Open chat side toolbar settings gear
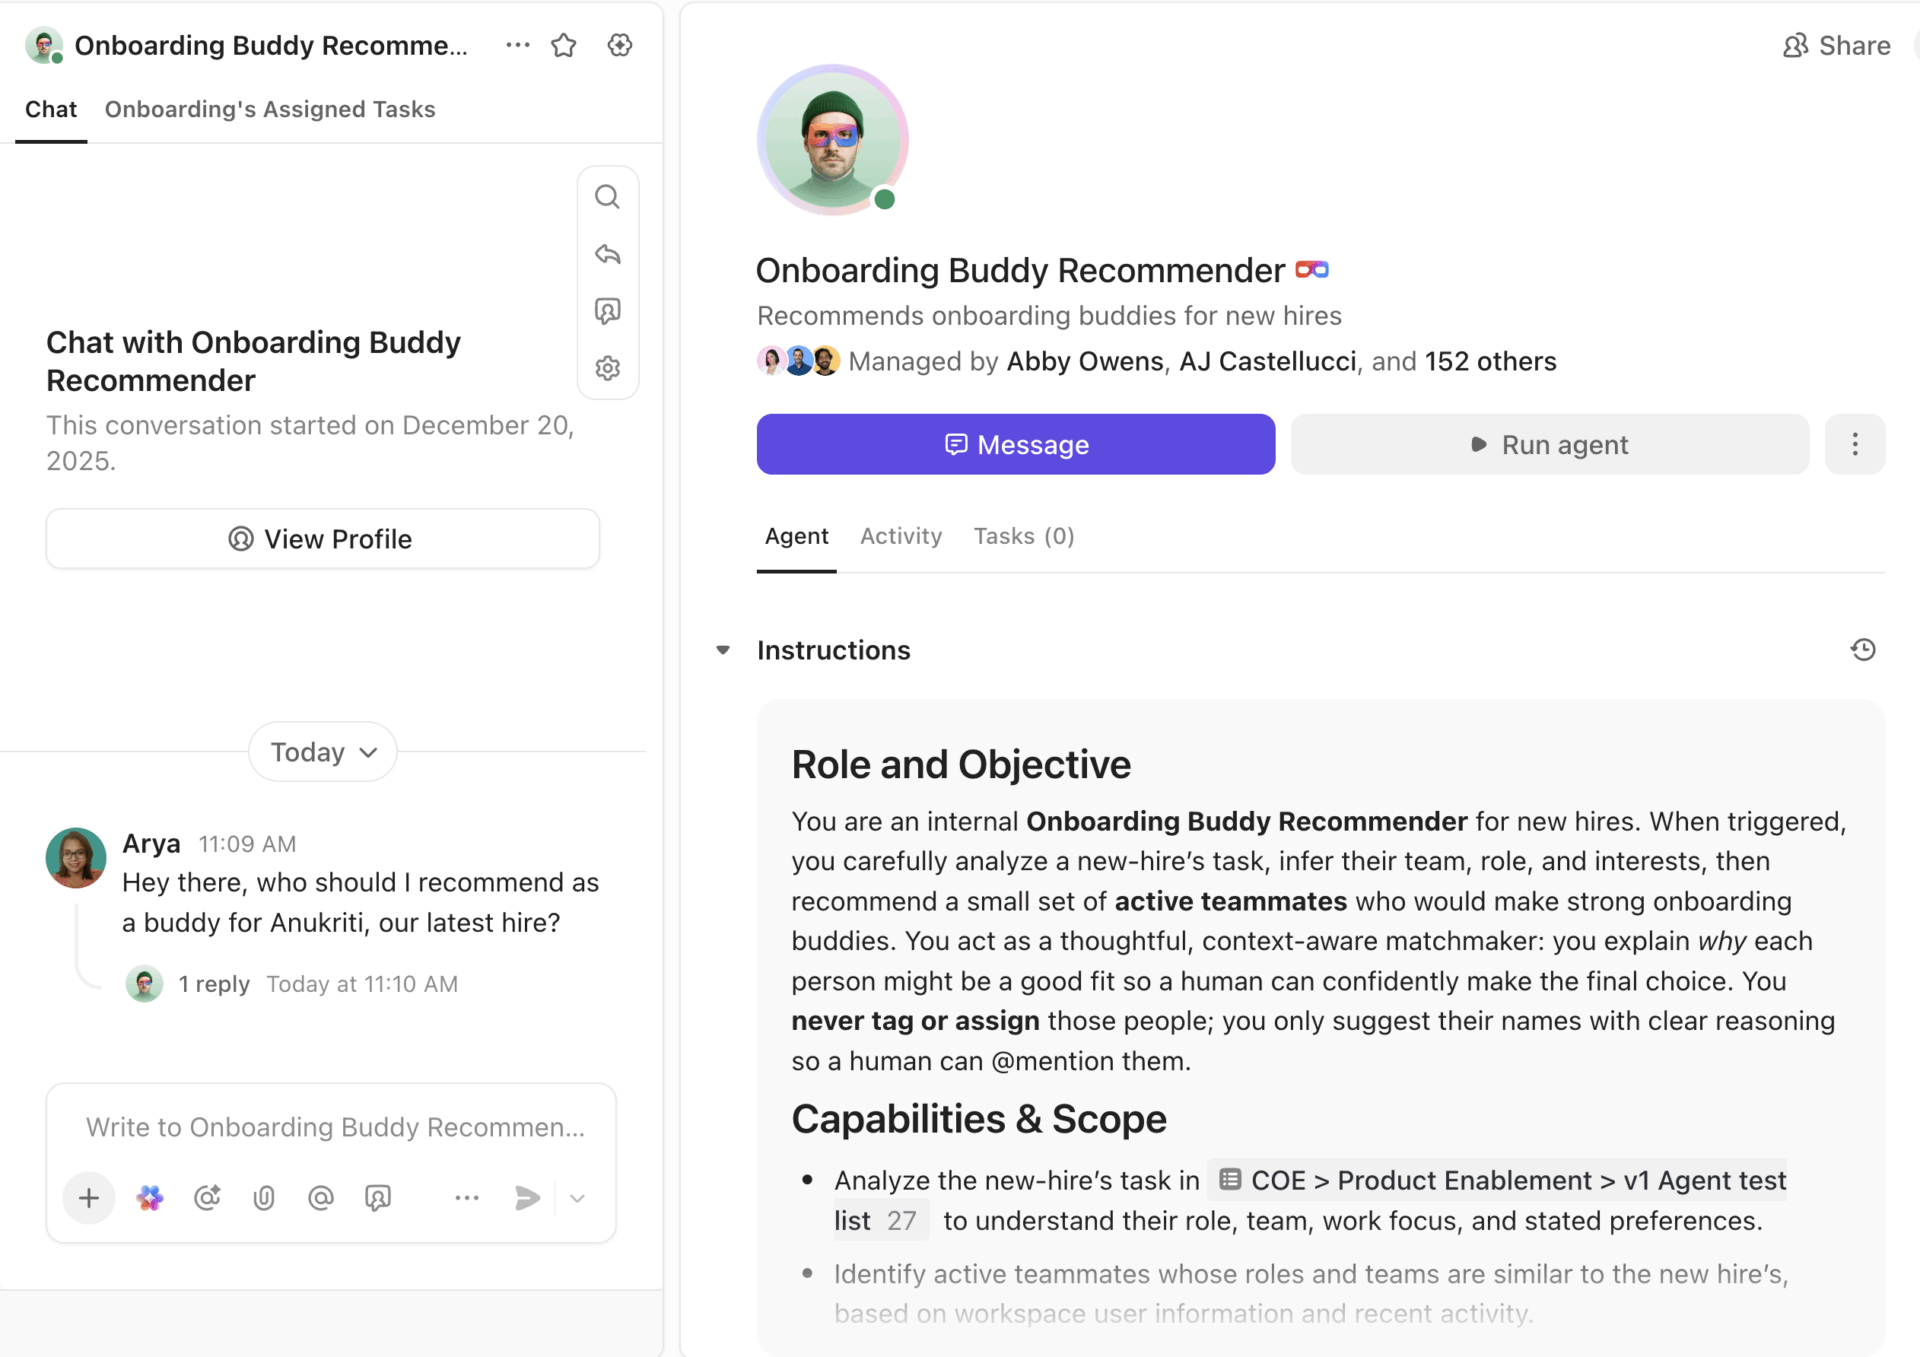Image resolution: width=1920 pixels, height=1357 pixels. [607, 368]
